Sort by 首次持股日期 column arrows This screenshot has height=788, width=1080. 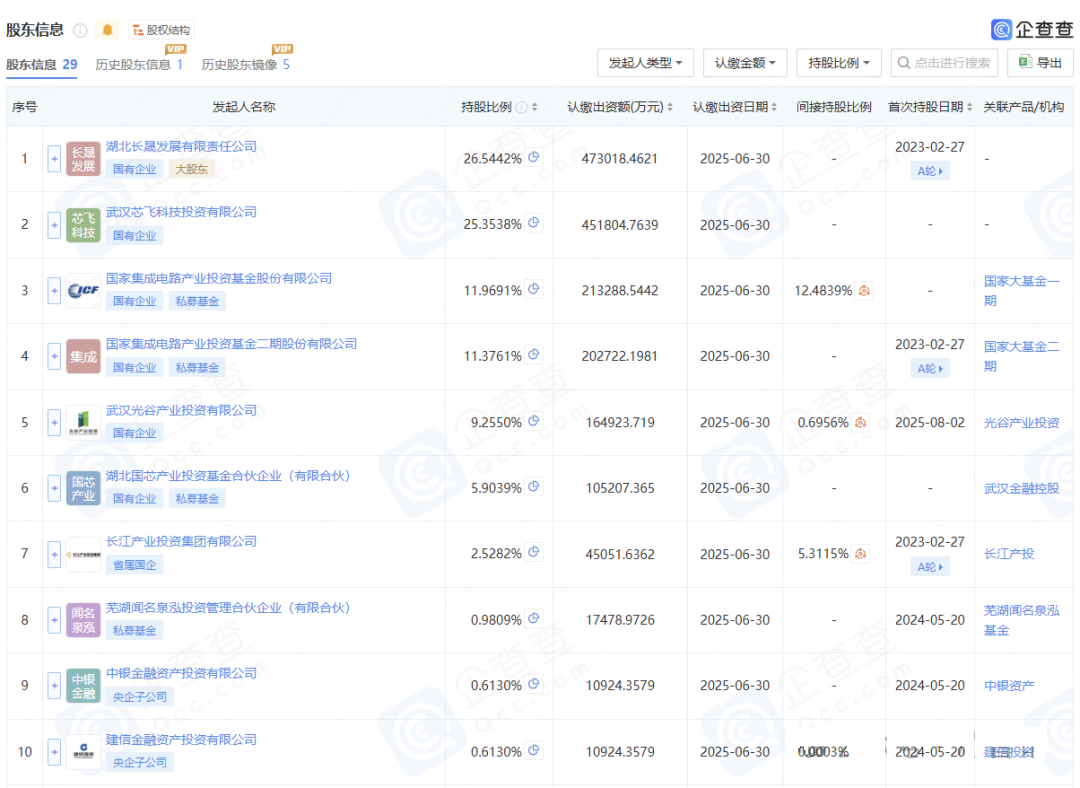[970, 107]
